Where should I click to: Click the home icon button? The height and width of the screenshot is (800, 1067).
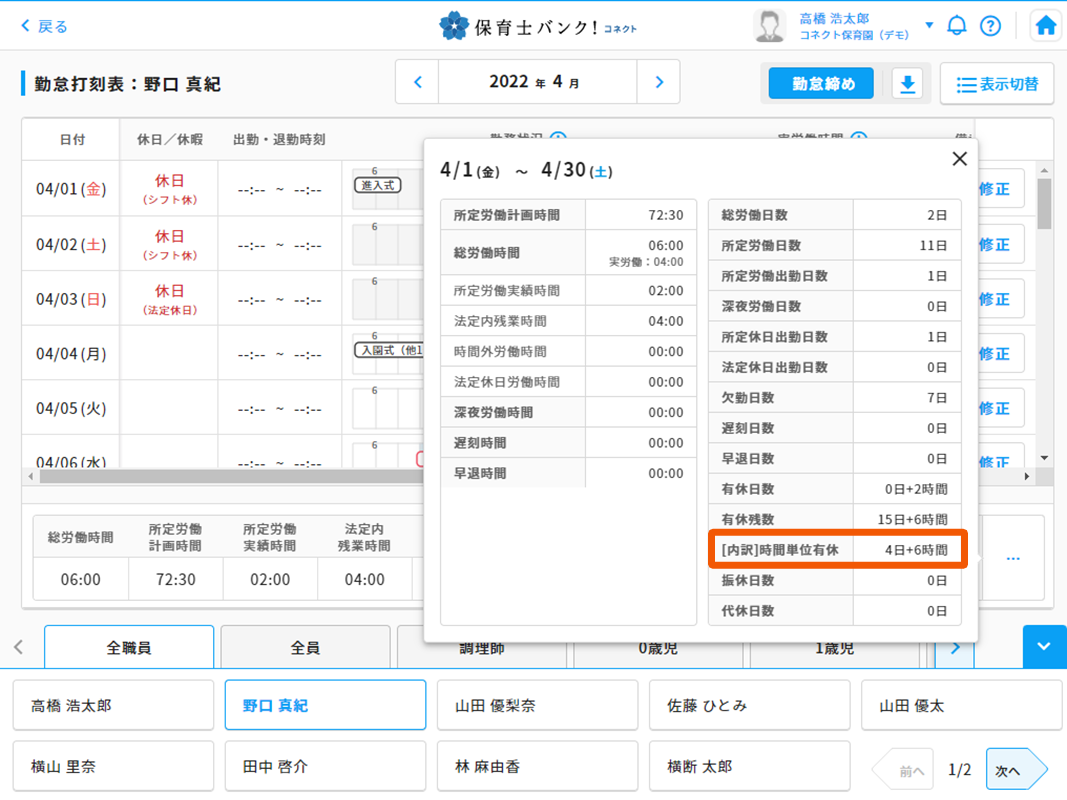pyautogui.click(x=1045, y=26)
